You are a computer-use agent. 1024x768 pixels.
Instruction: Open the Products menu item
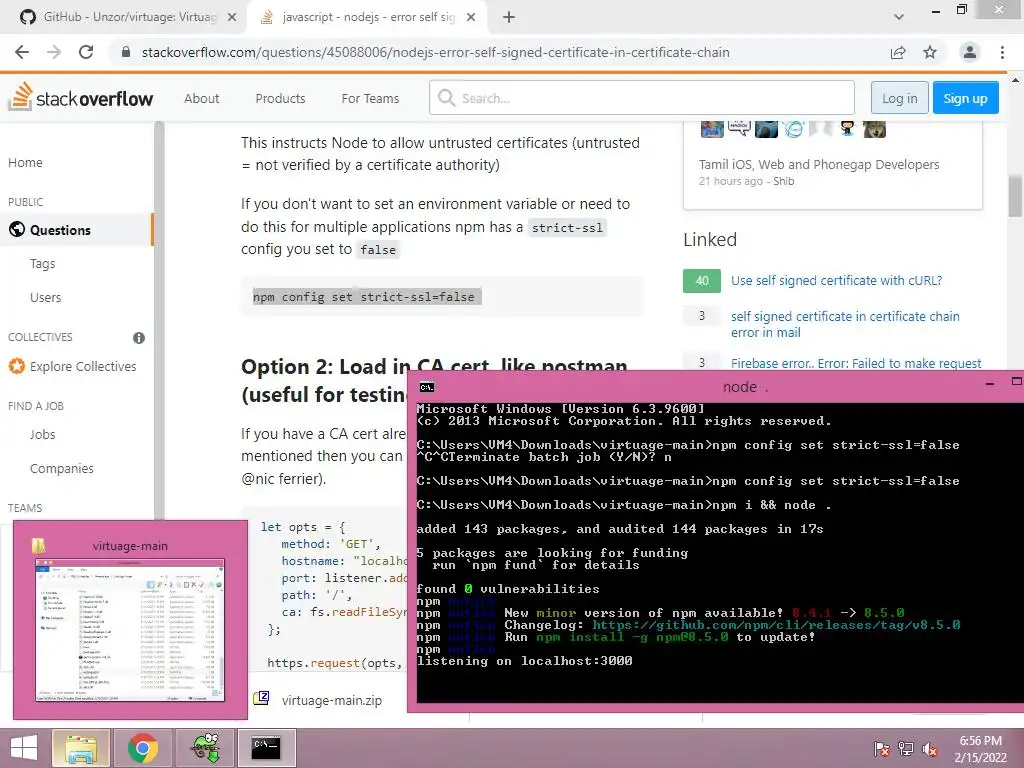click(x=280, y=99)
